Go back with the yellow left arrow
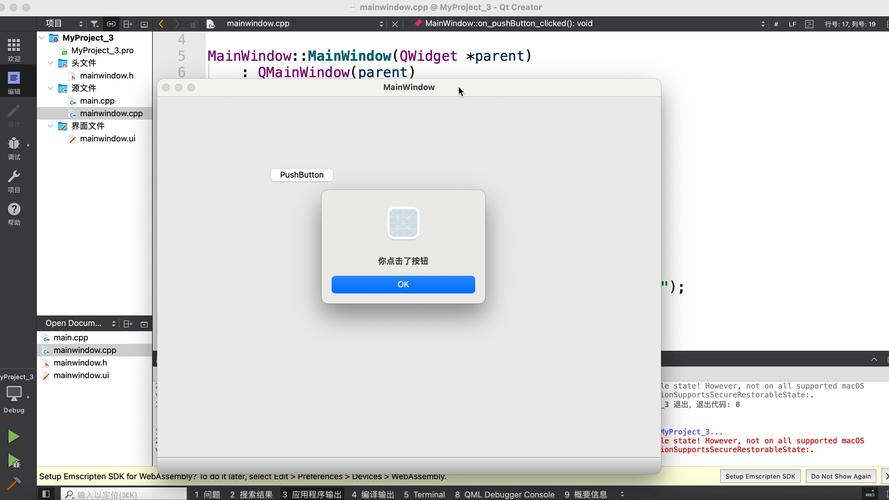Screen dimensions: 889x500 [x=162, y=23]
